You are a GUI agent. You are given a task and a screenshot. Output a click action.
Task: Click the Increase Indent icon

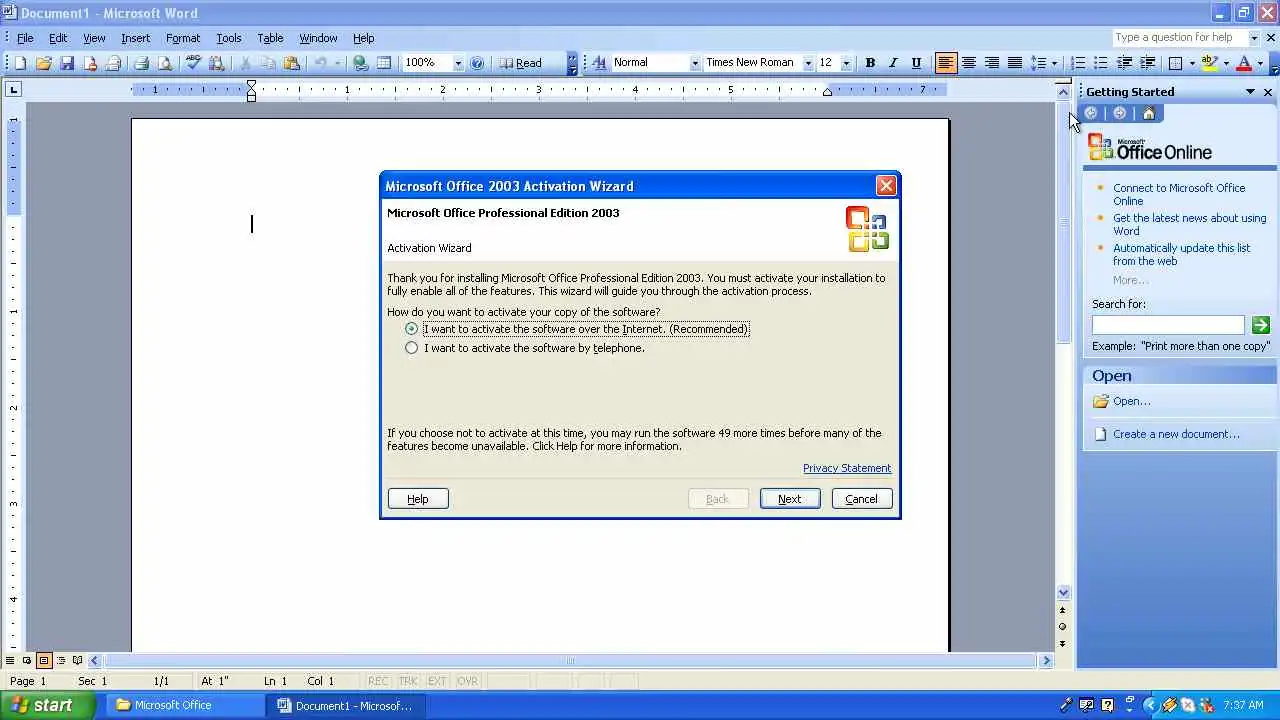pos(1148,63)
